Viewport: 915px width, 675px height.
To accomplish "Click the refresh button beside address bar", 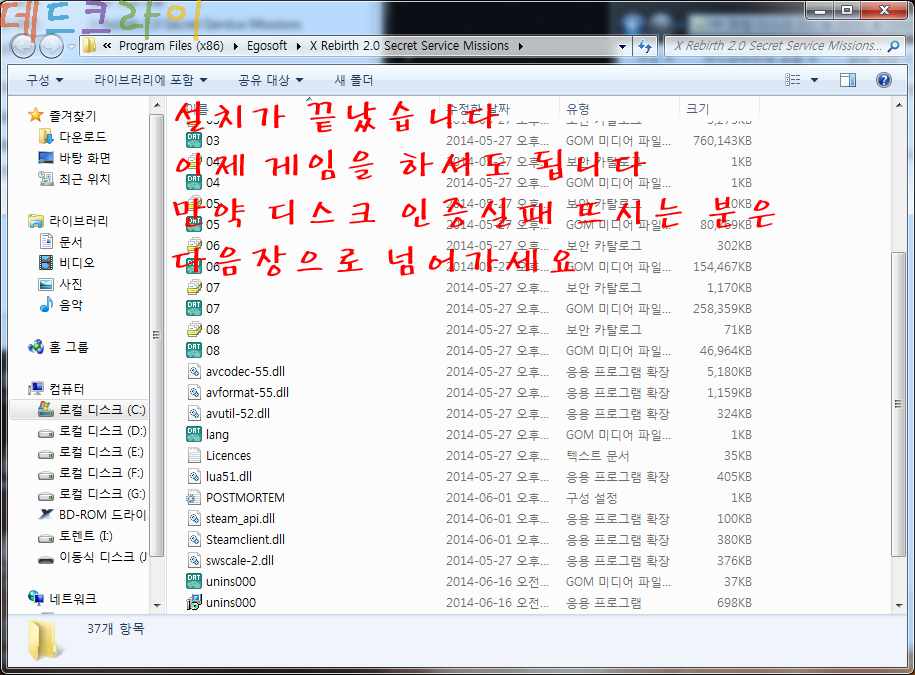I will coord(645,46).
